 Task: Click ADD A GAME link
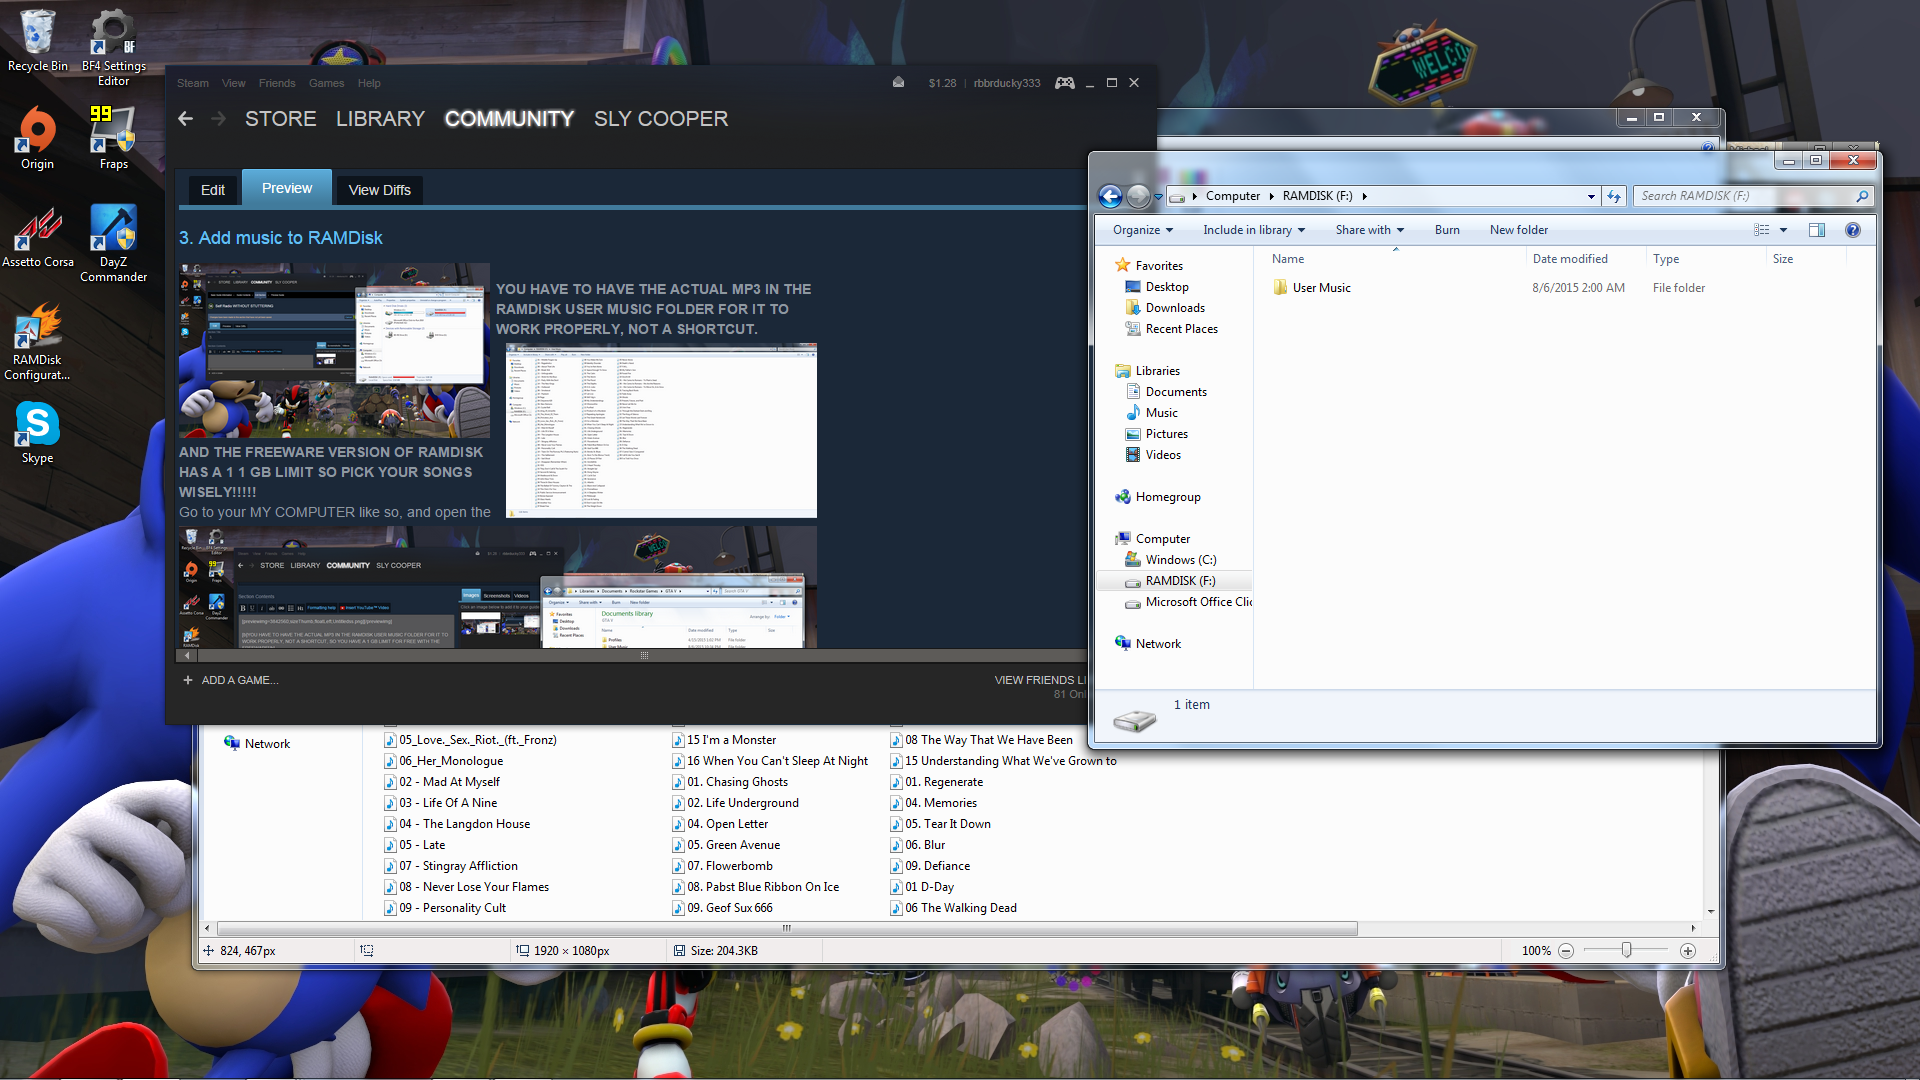239,680
